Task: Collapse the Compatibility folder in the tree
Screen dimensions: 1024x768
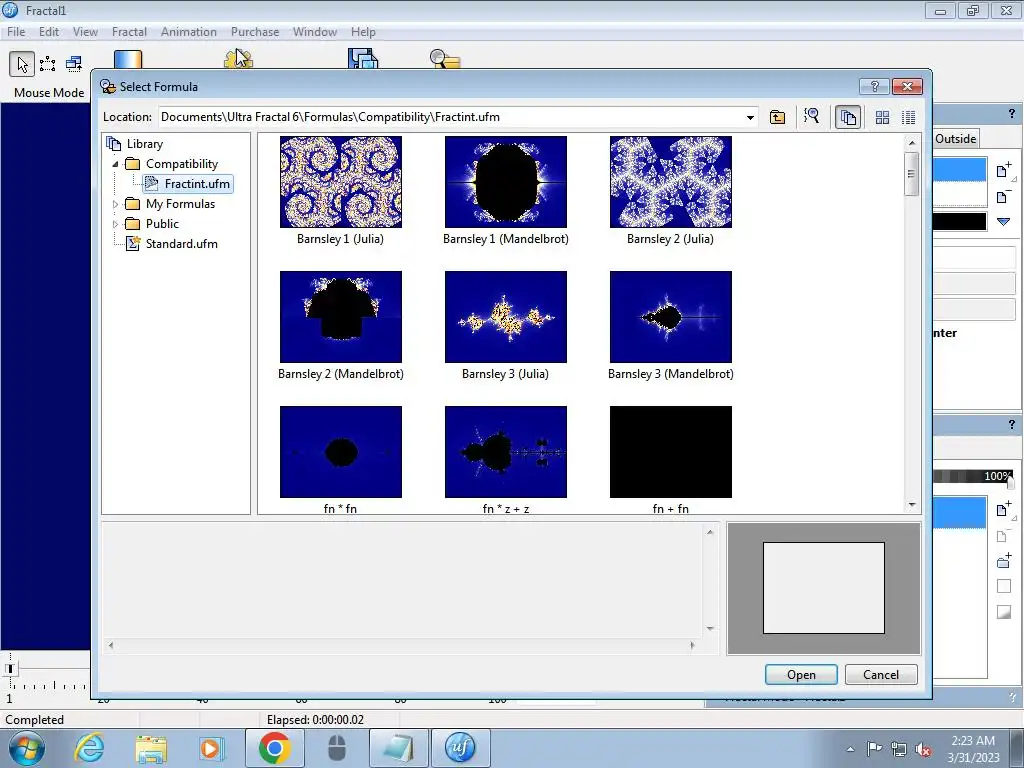Action: [x=116, y=164]
